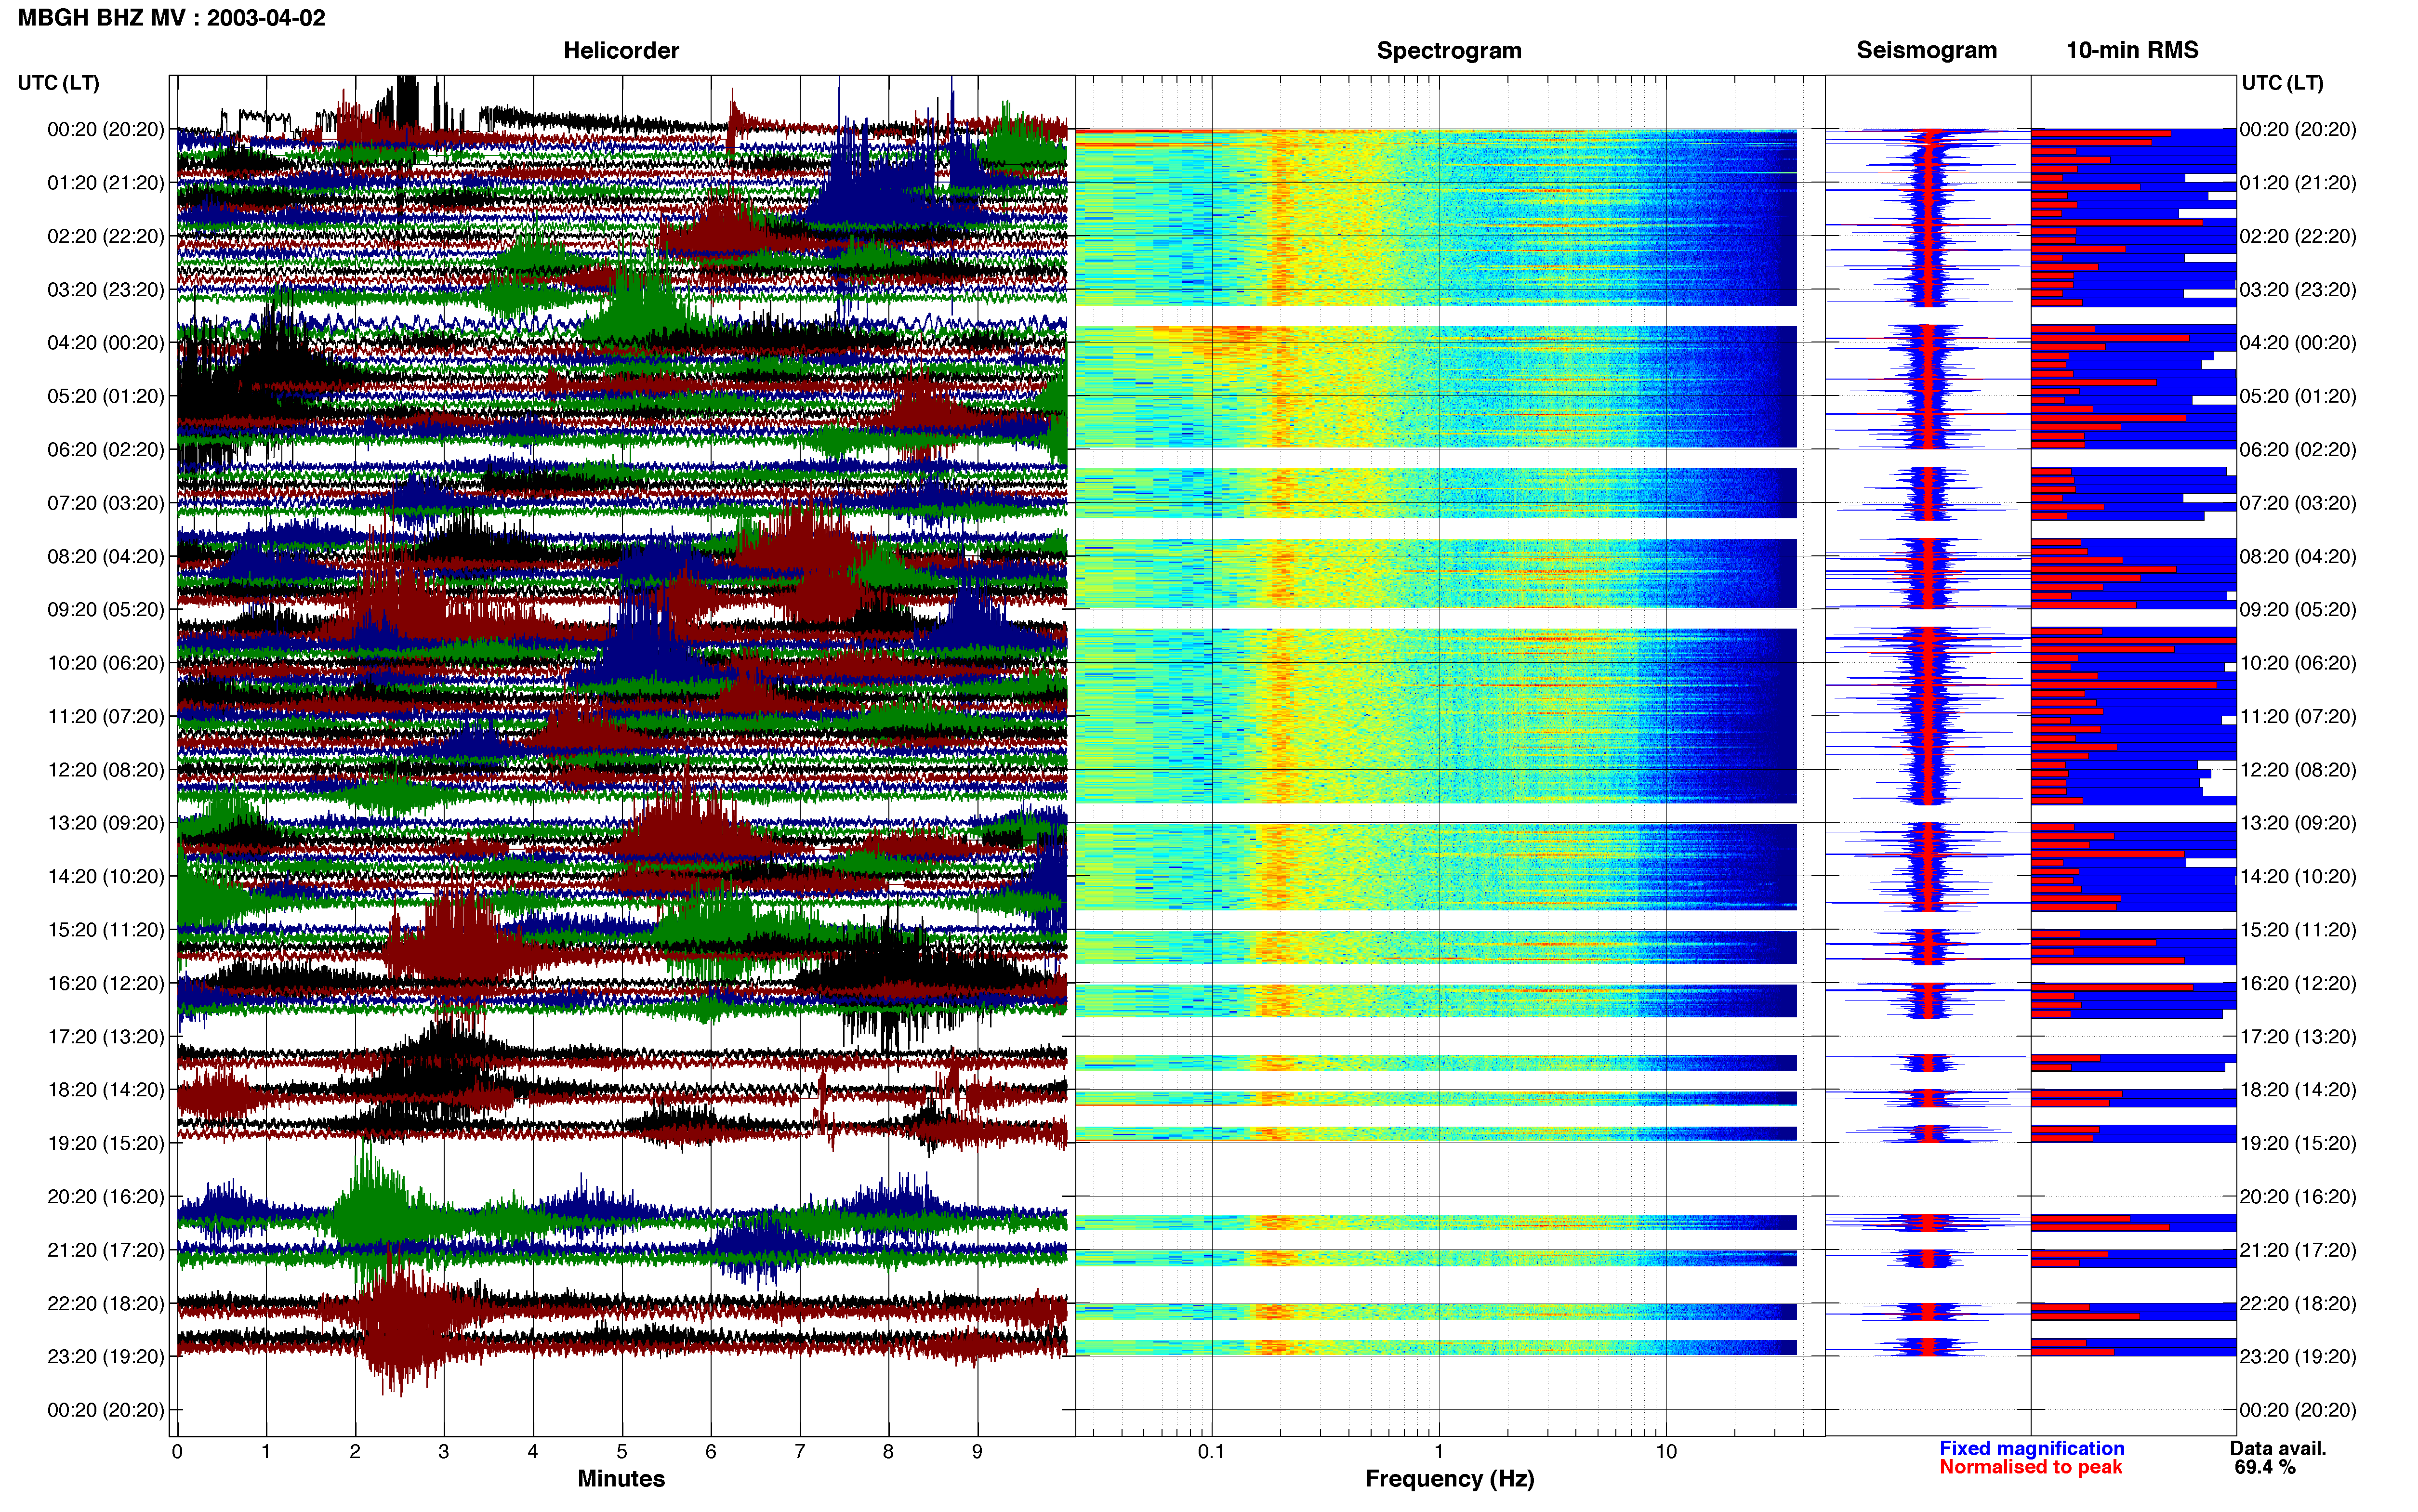Click left-axis time label "14:20 (10:20)"
The image size is (2418, 1512).
(106, 876)
